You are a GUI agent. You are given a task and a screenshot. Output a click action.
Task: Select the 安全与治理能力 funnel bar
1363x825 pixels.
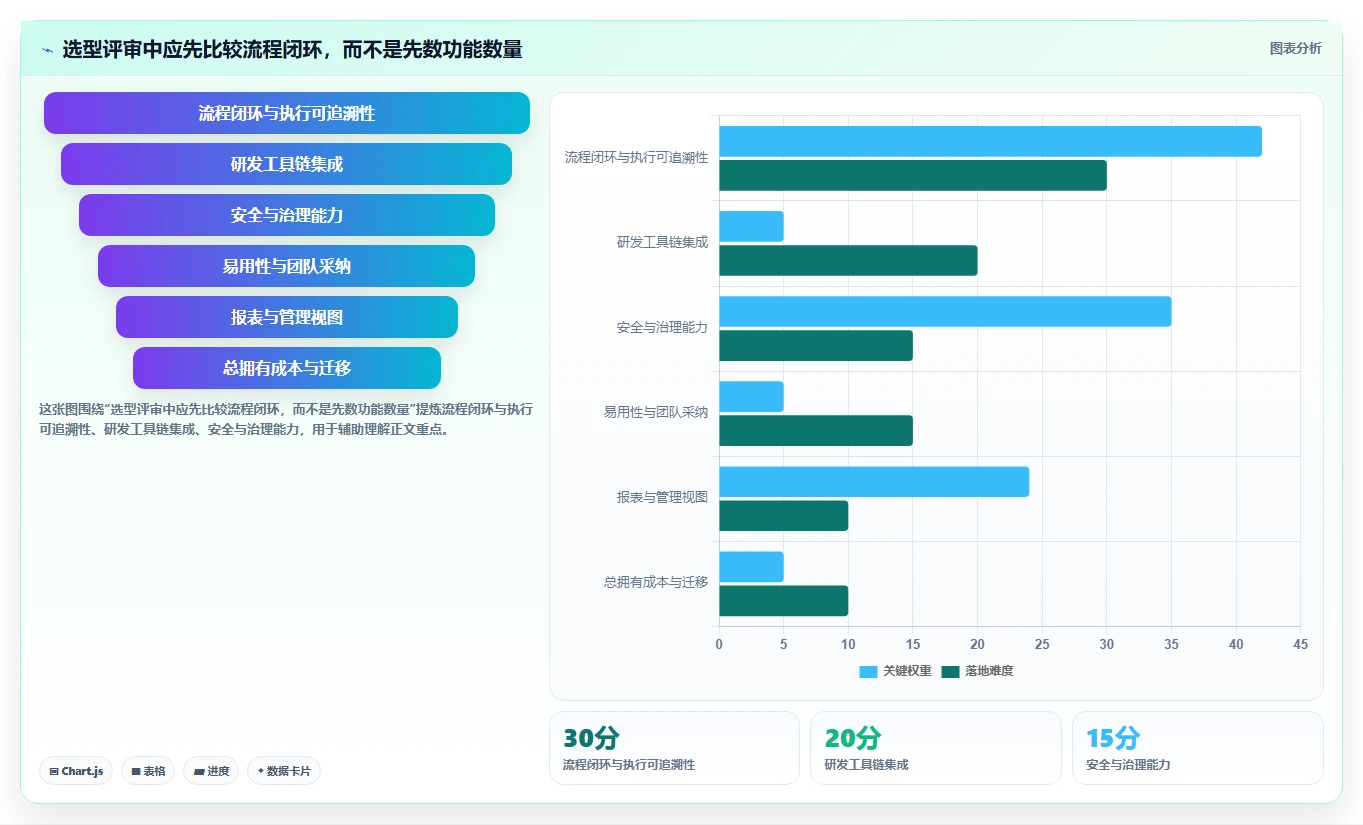point(287,215)
